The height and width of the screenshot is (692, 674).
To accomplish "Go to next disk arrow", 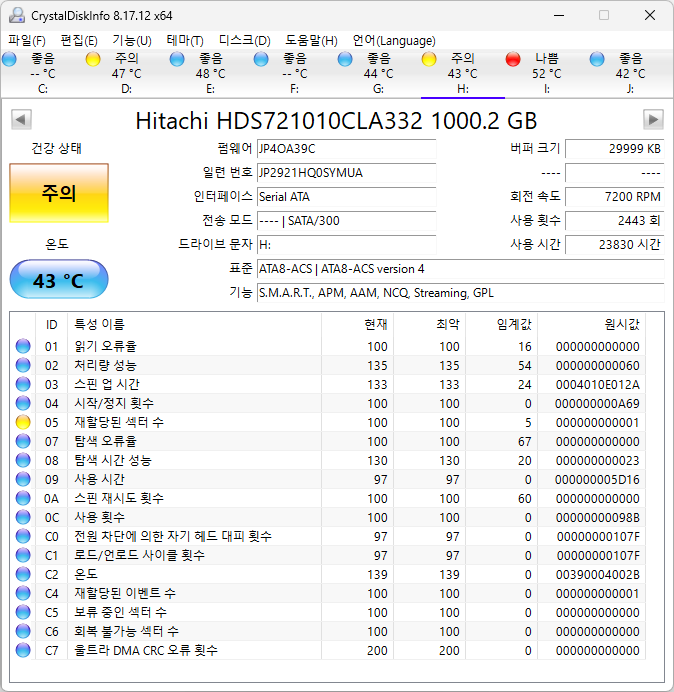I will (653, 120).
